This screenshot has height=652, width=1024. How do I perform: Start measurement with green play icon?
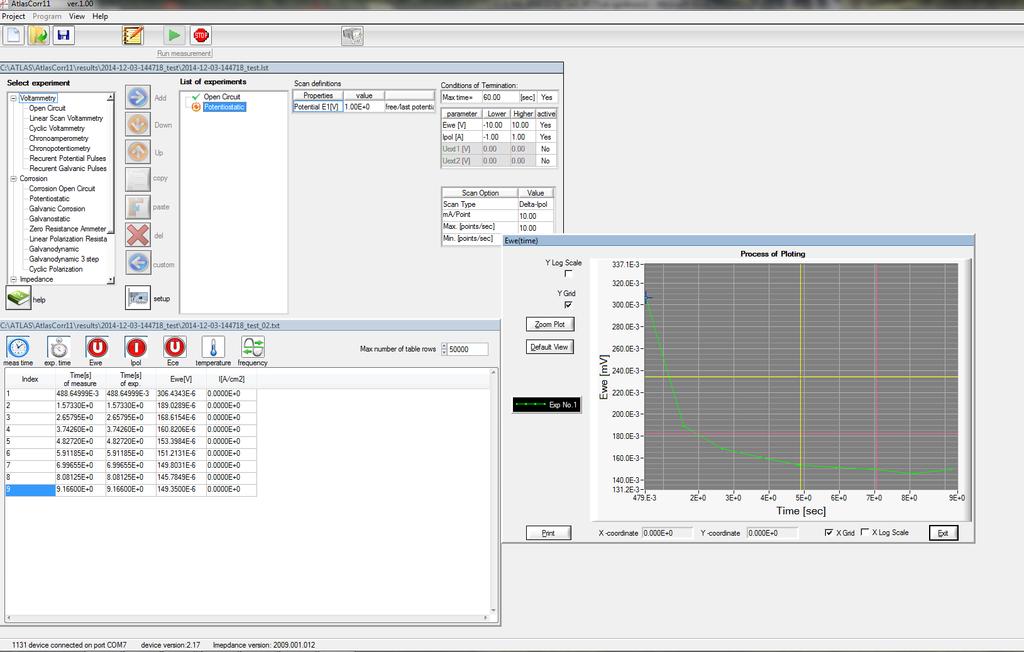(174, 35)
